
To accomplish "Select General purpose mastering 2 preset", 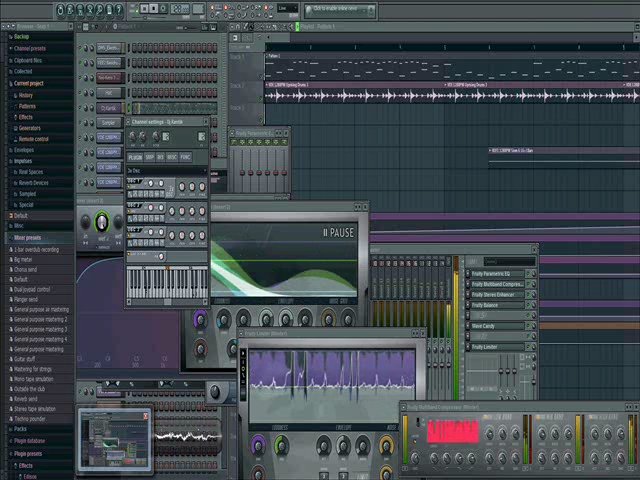I will coord(40,320).
